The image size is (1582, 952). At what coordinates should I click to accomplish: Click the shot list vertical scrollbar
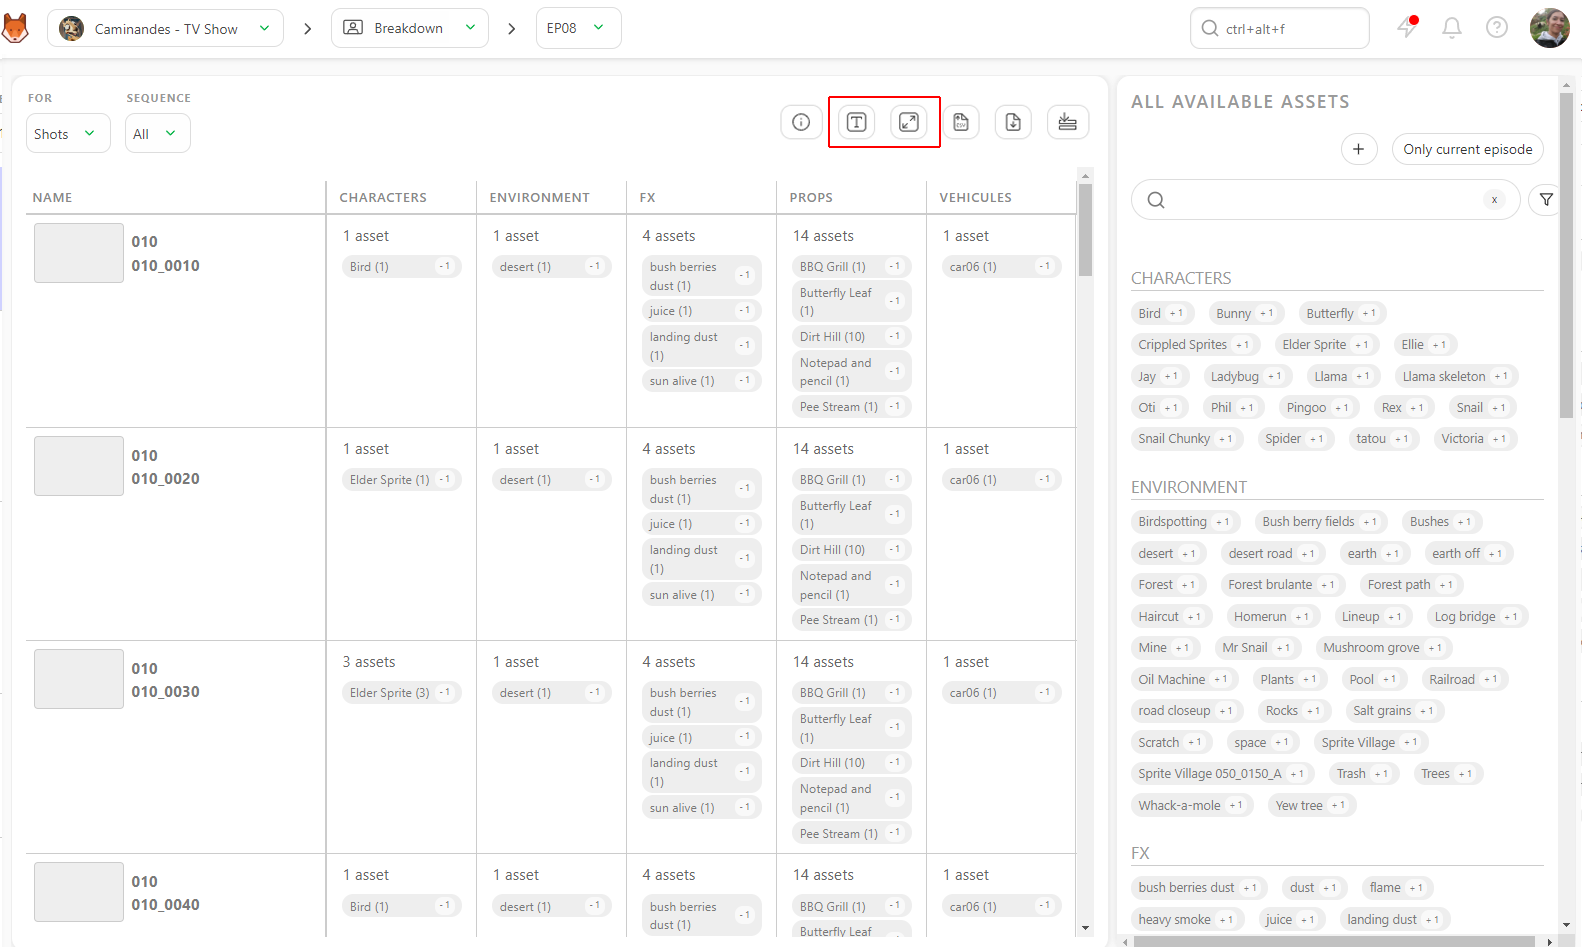[x=1085, y=229]
